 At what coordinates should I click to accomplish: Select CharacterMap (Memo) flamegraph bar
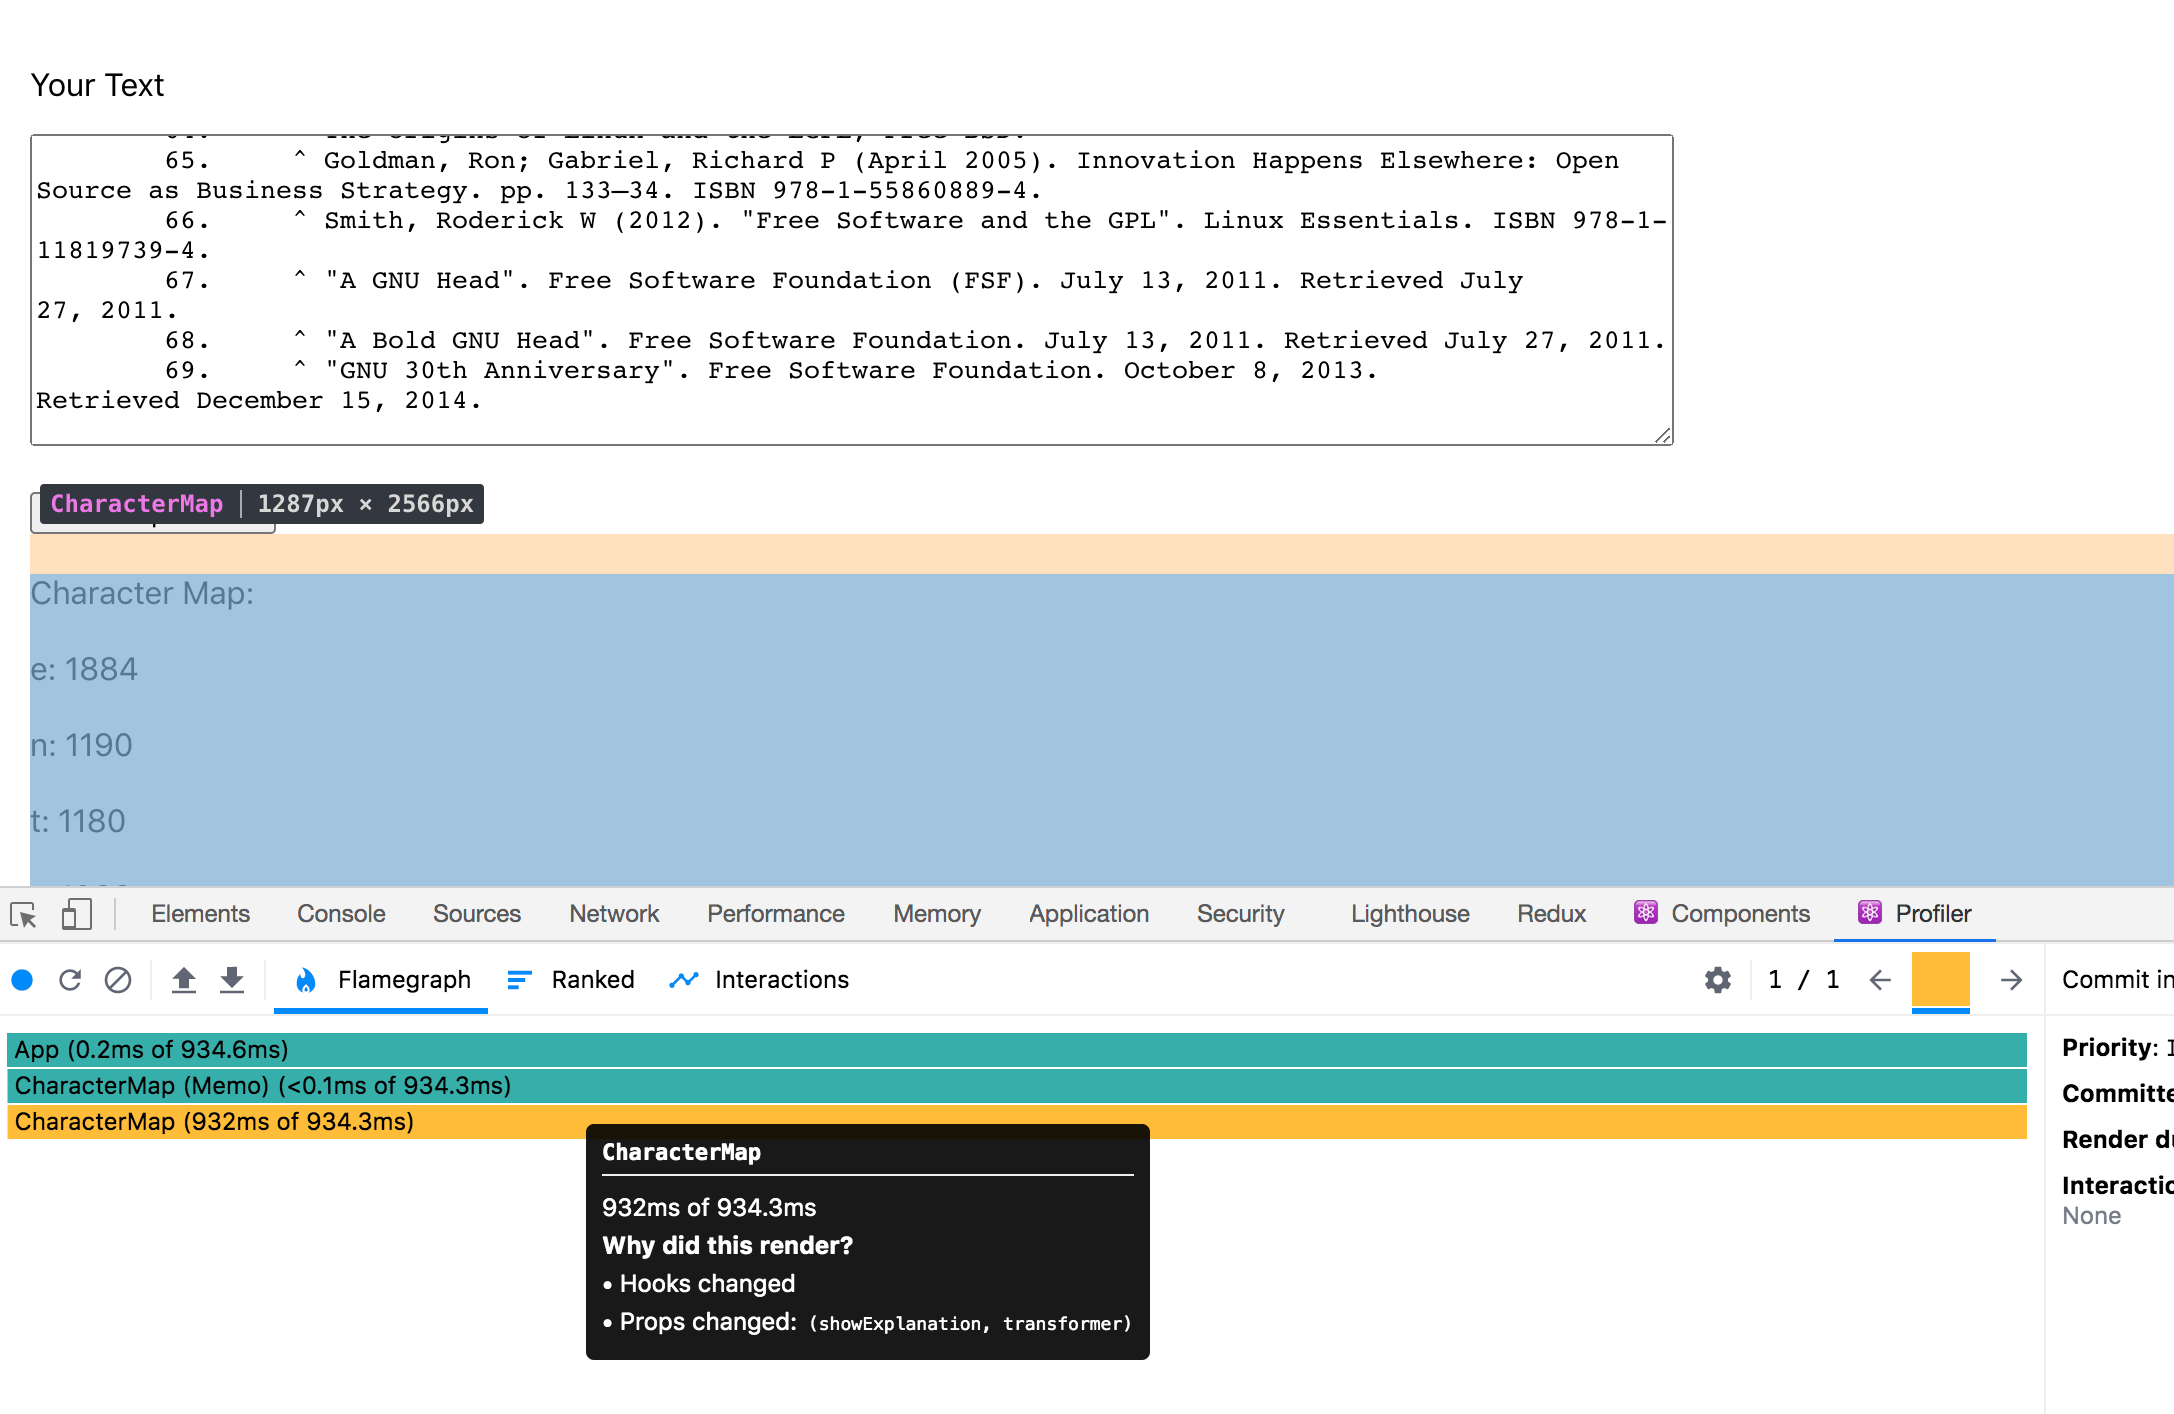click(x=1017, y=1085)
